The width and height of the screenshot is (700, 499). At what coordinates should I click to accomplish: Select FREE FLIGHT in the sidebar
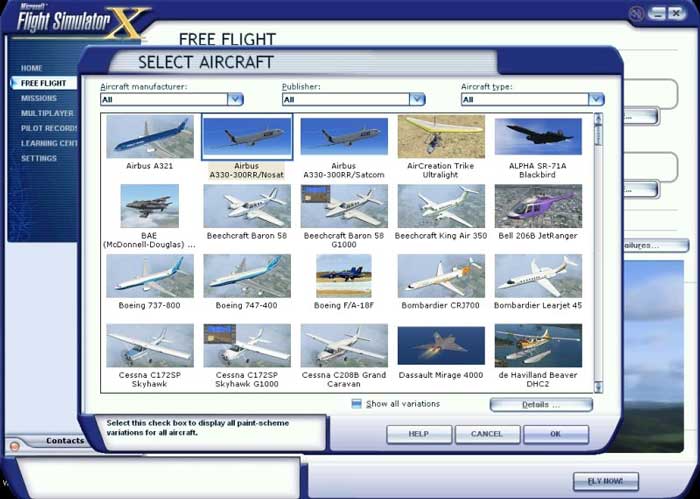coord(43,83)
